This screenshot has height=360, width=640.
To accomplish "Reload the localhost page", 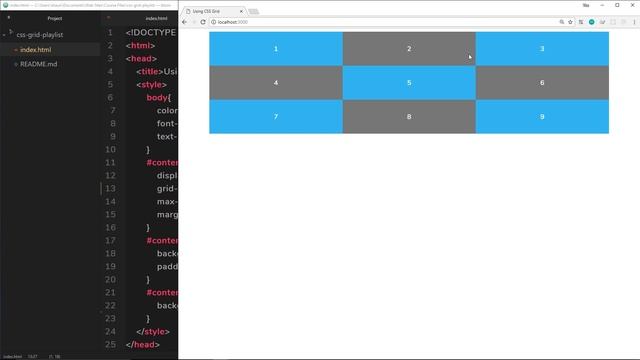I will 203,22.
